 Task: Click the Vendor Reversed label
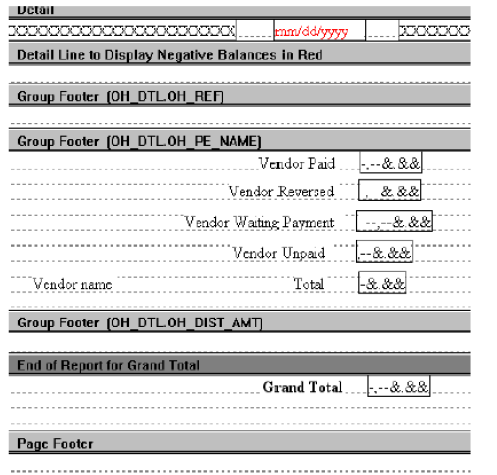(281, 191)
